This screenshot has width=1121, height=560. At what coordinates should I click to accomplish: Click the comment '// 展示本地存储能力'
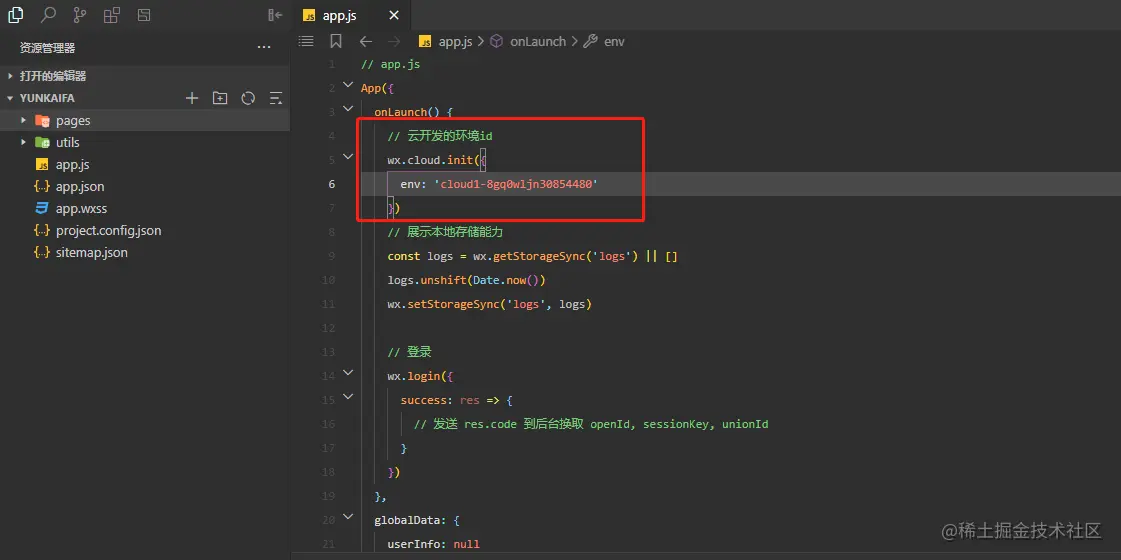(447, 232)
